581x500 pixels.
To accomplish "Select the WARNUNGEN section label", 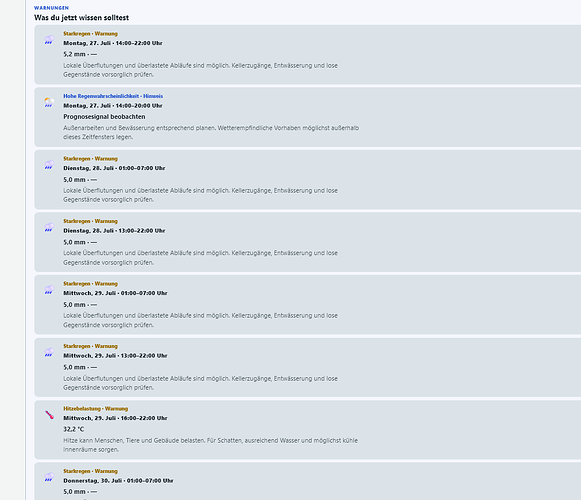I will click(x=51, y=8).
